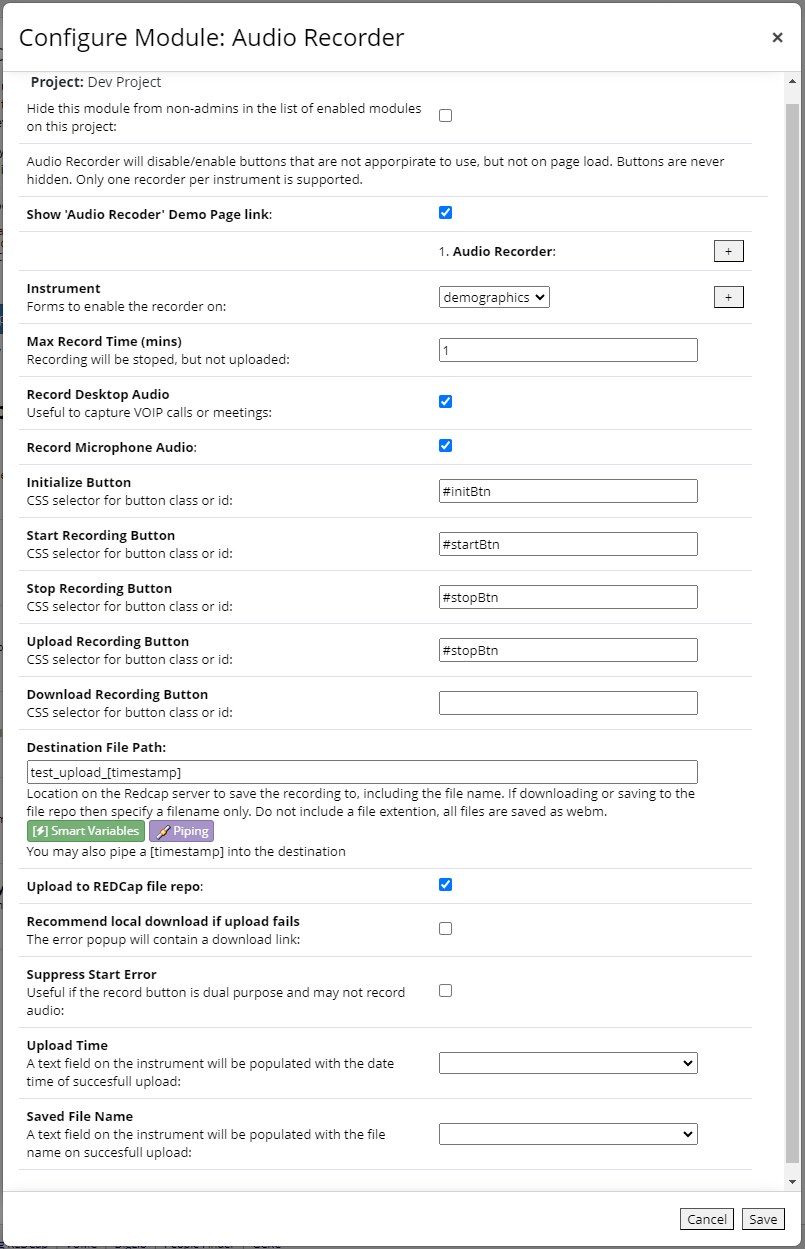This screenshot has height=1249, width=805.
Task: Open the Smart Variables helper
Action: click(x=85, y=831)
